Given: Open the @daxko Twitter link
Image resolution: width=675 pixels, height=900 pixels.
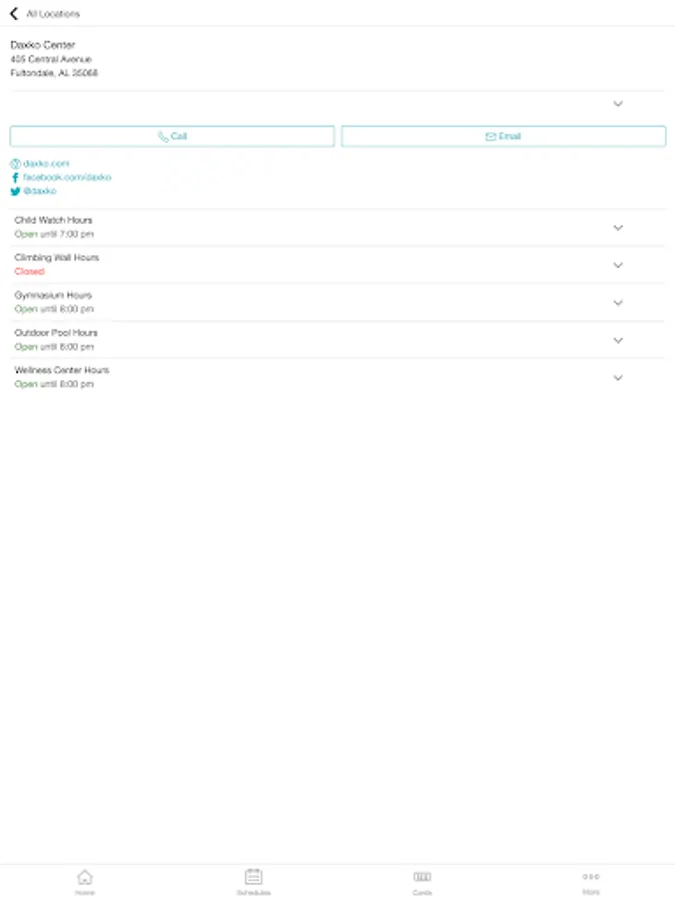Looking at the screenshot, I should coord(40,191).
